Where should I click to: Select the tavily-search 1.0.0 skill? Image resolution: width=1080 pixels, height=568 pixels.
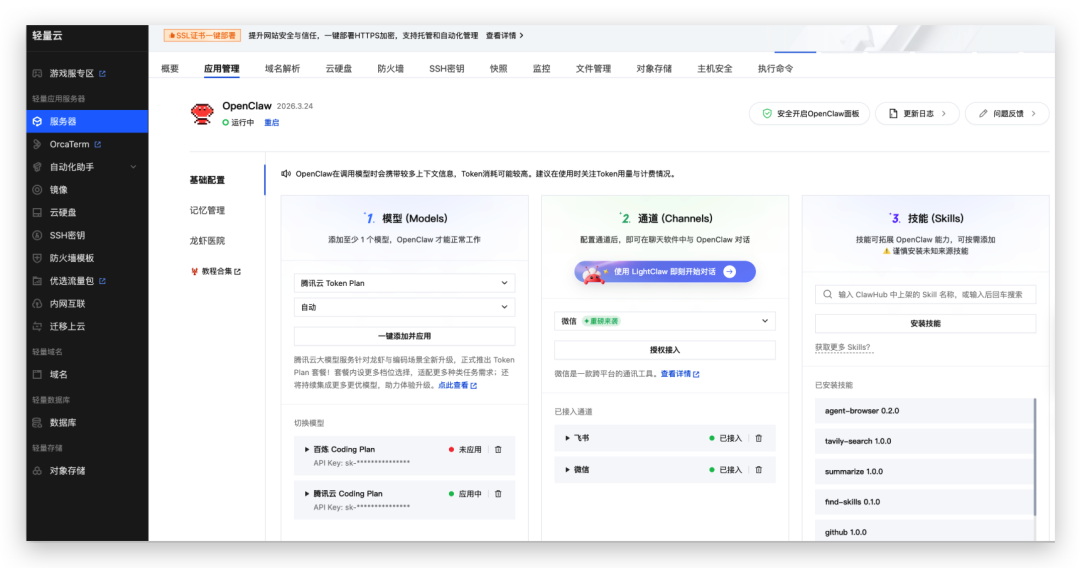(x=924, y=441)
